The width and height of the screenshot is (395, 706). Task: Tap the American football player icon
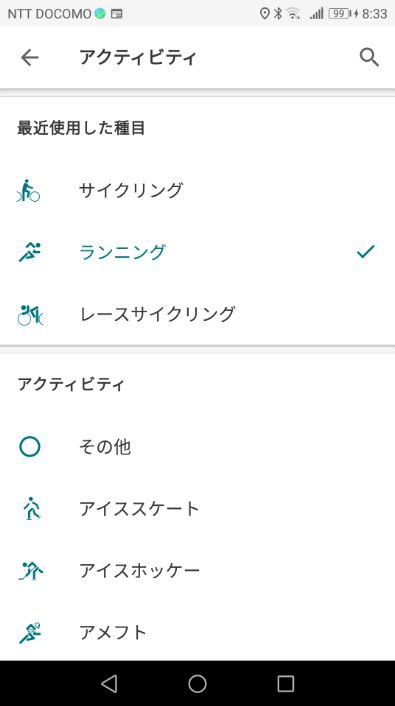(30, 633)
